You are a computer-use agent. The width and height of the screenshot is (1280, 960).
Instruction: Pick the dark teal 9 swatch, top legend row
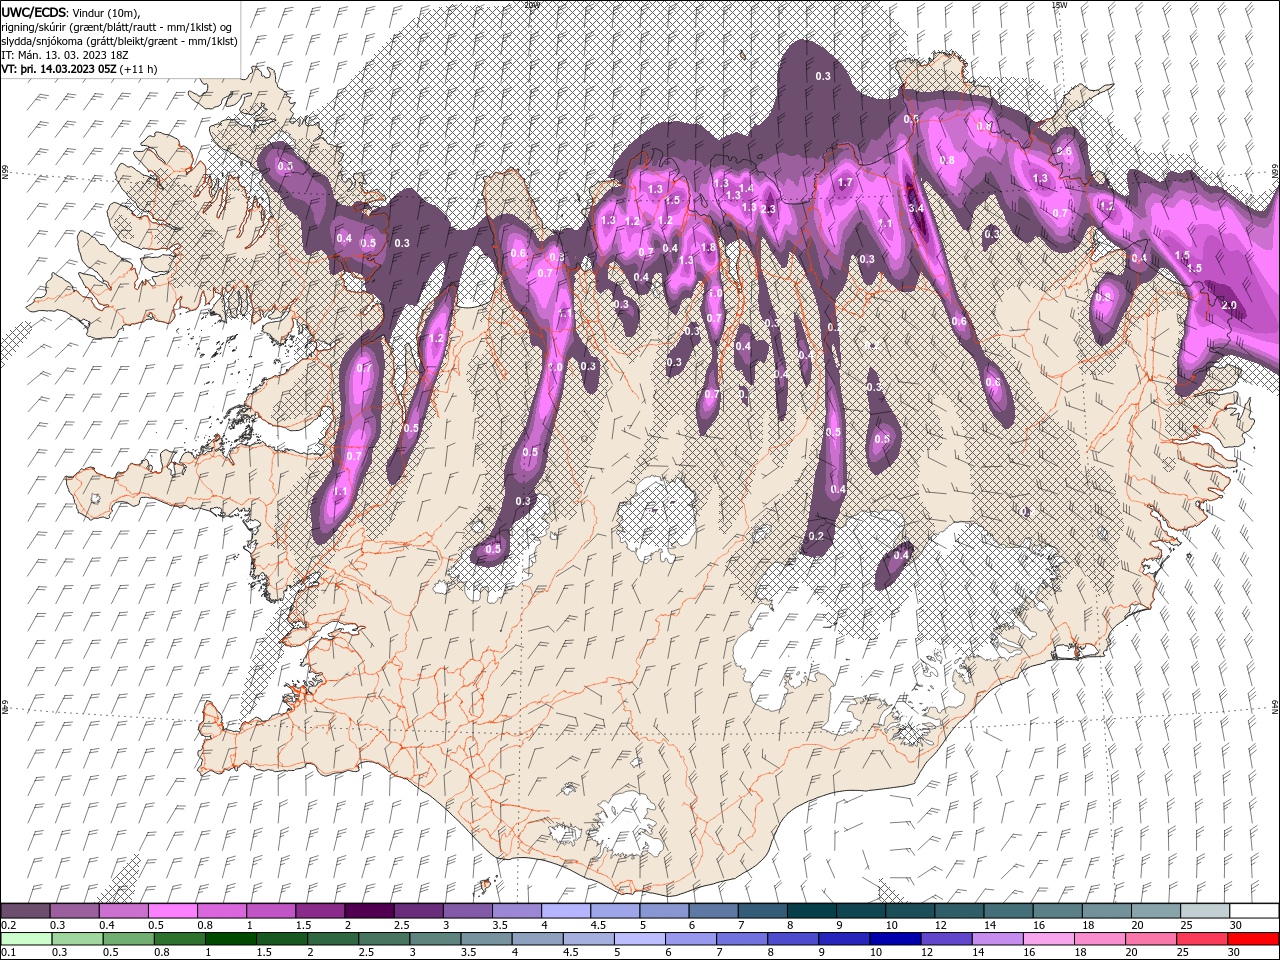click(860, 911)
